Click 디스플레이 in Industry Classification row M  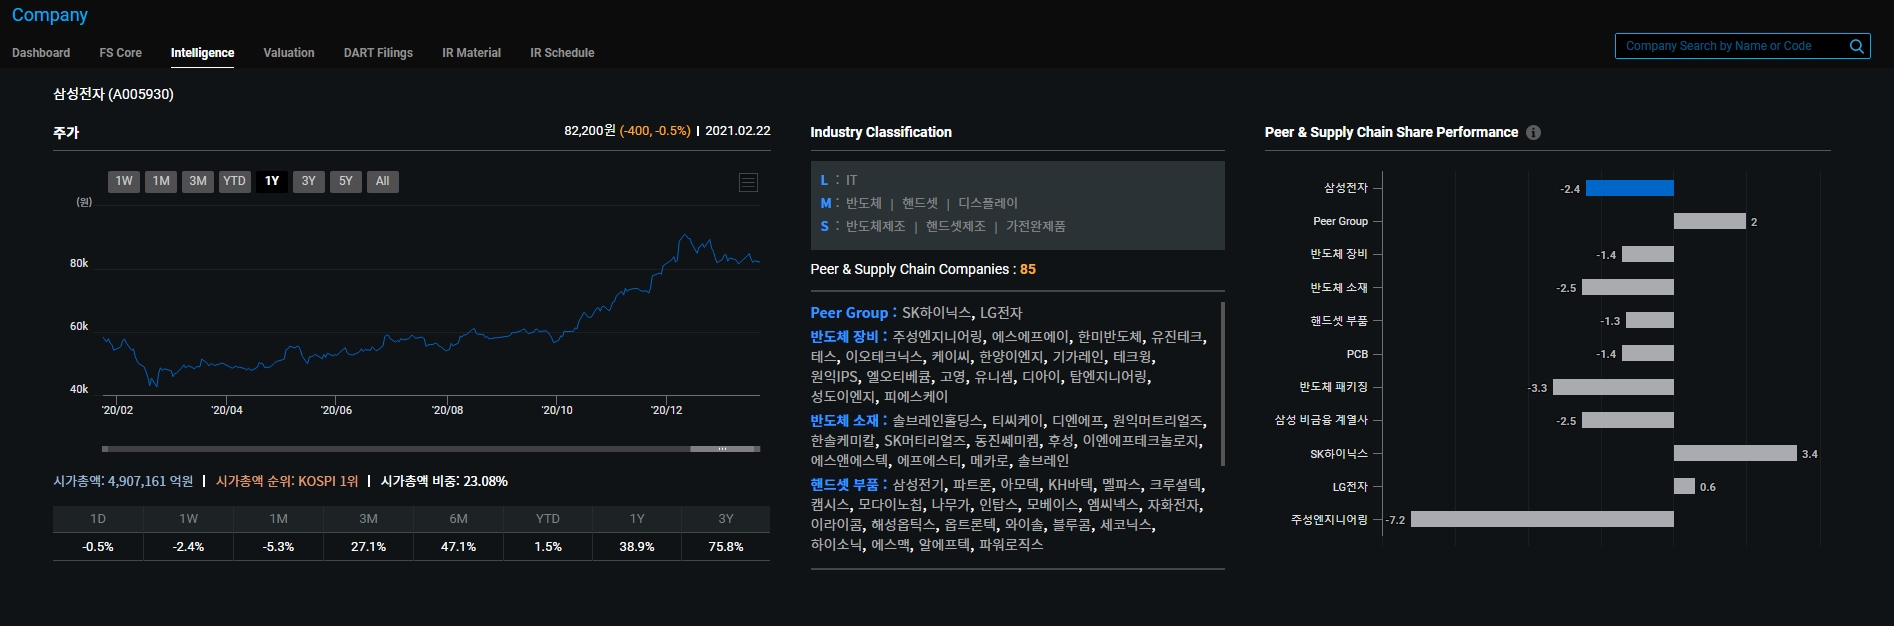click(987, 203)
